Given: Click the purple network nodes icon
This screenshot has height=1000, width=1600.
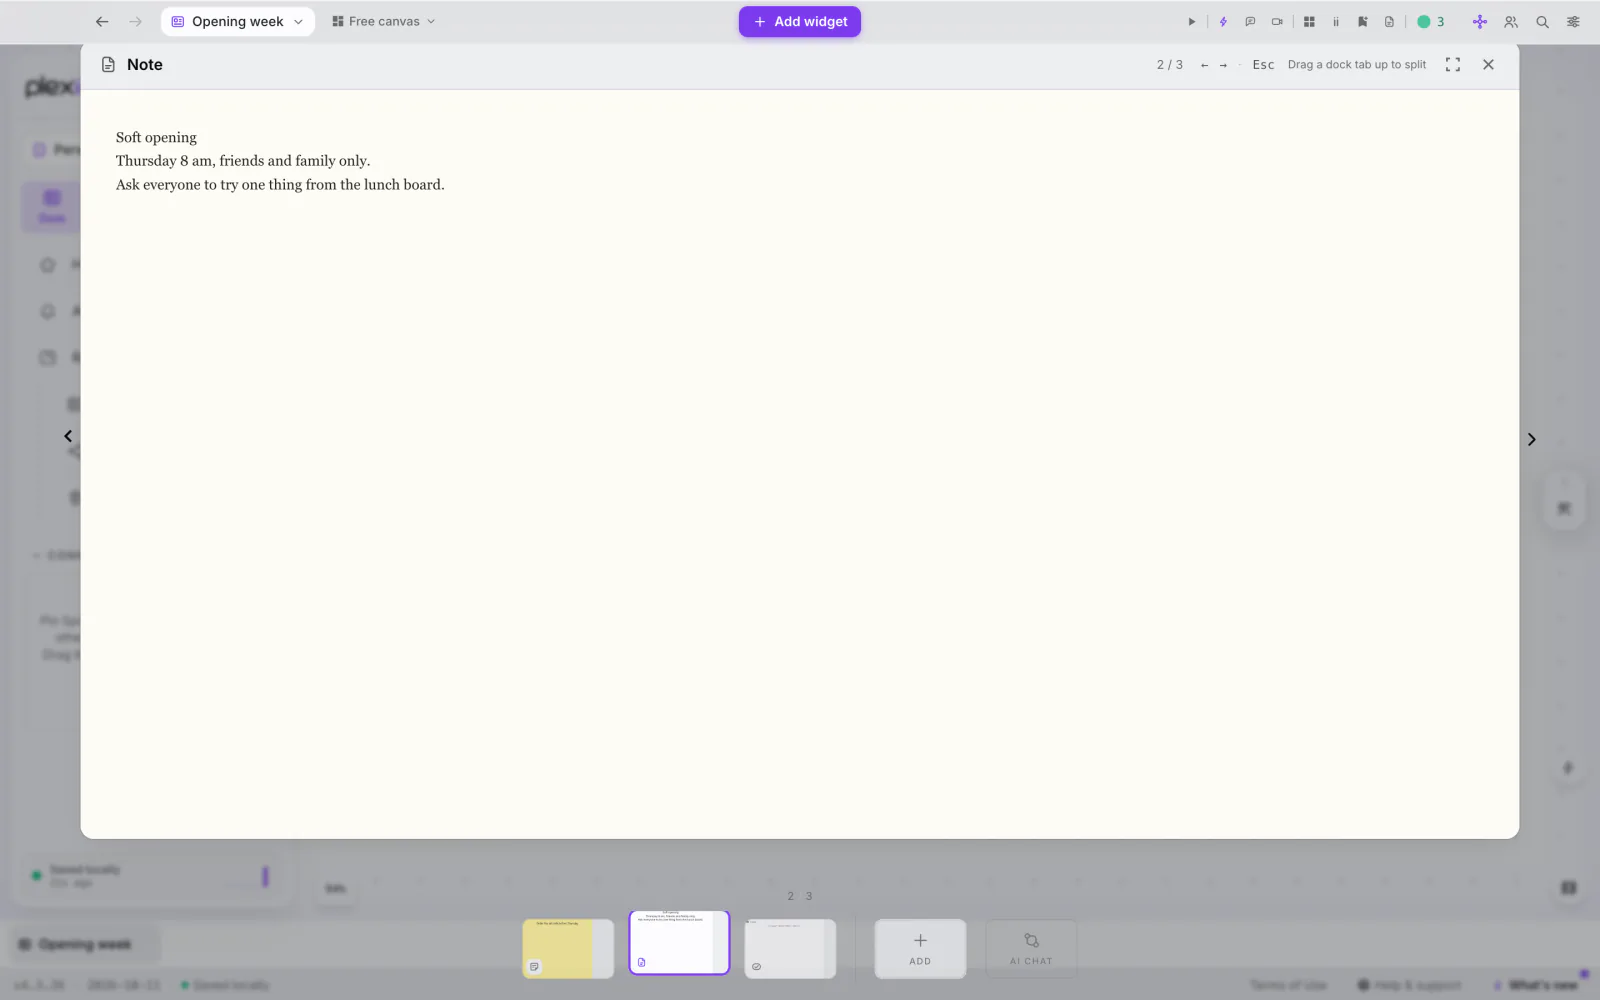Looking at the screenshot, I should click(x=1480, y=22).
